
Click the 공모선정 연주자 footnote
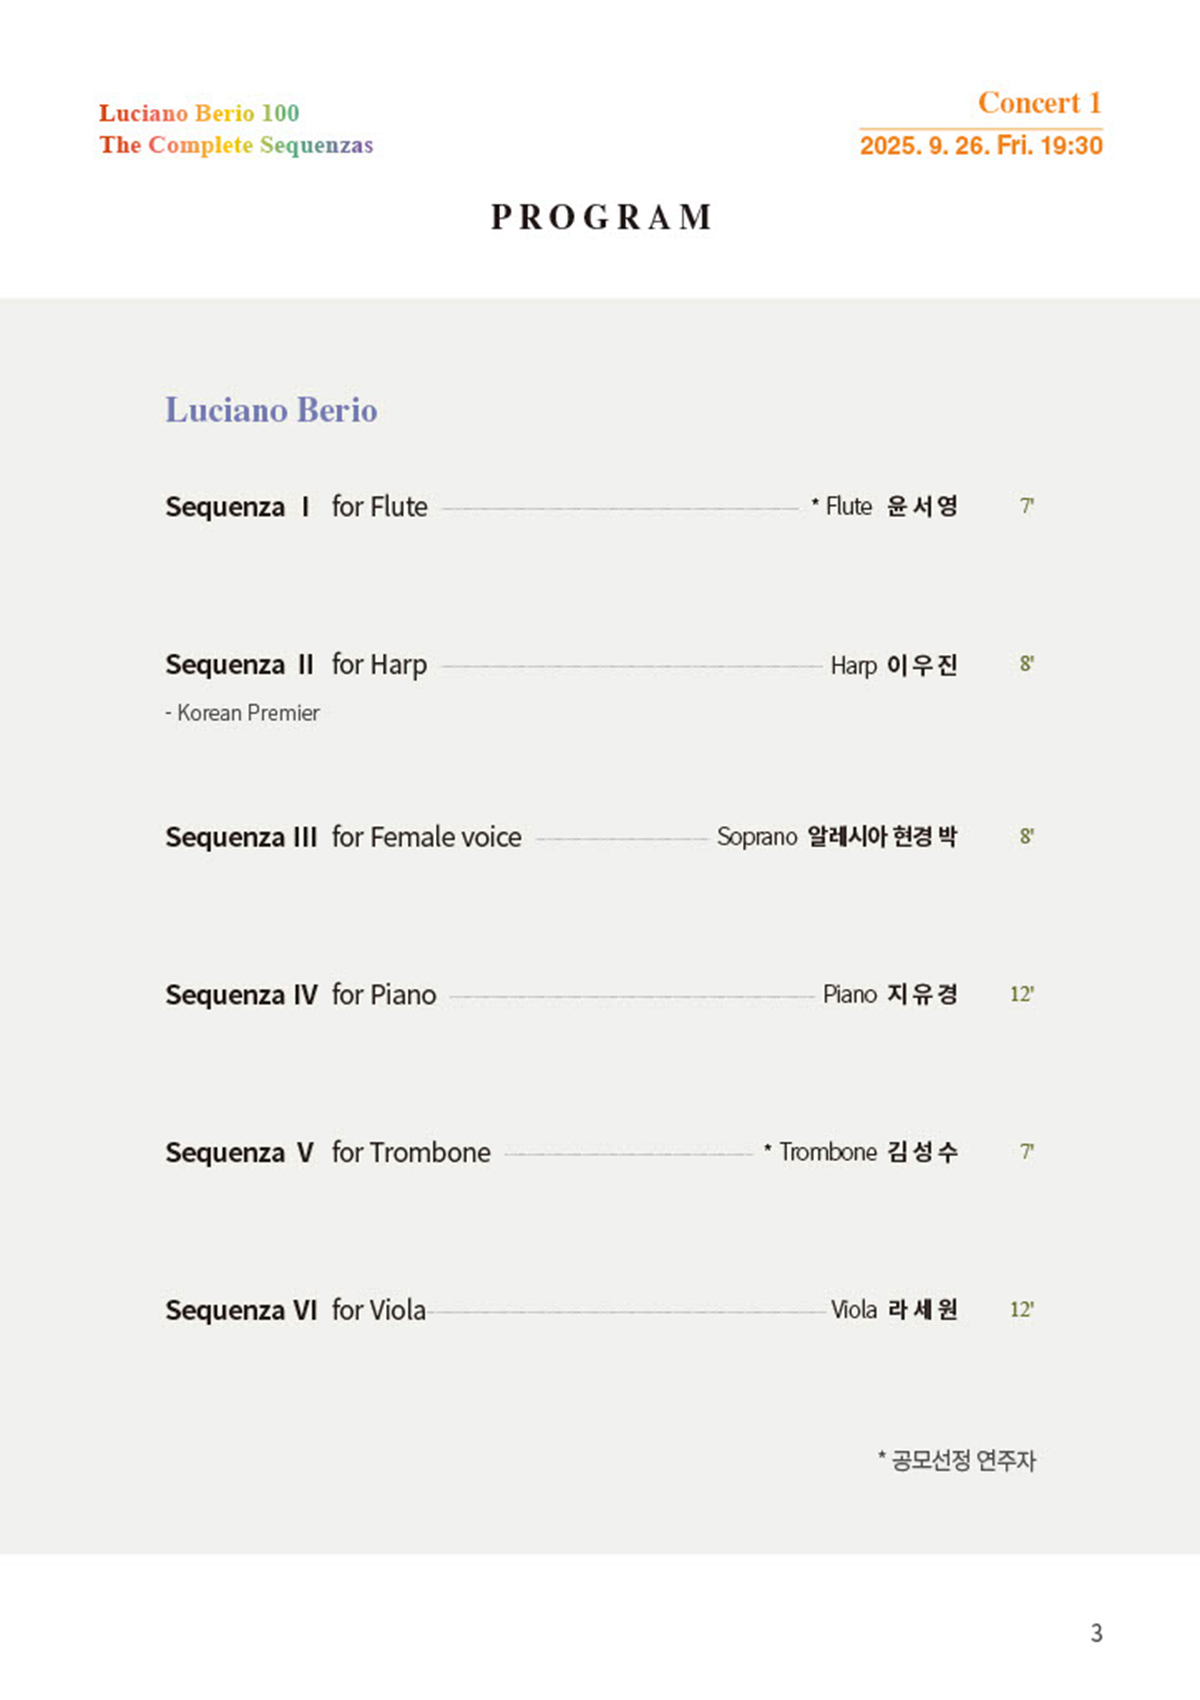(957, 1460)
